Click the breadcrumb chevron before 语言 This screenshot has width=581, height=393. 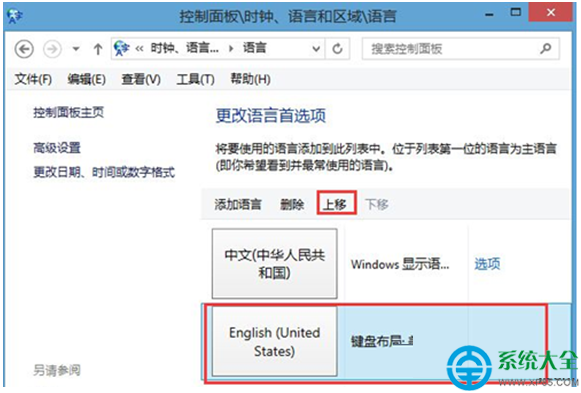231,49
